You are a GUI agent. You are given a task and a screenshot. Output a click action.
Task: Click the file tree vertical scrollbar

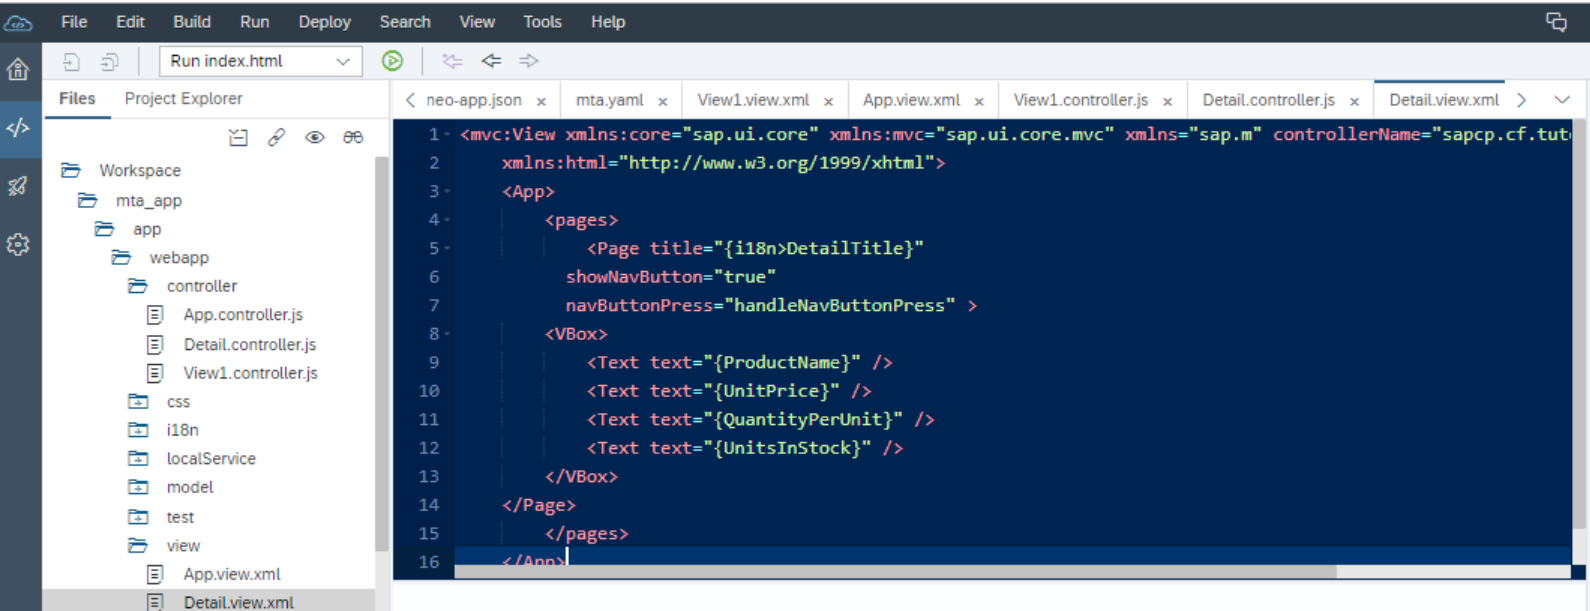[381, 353]
